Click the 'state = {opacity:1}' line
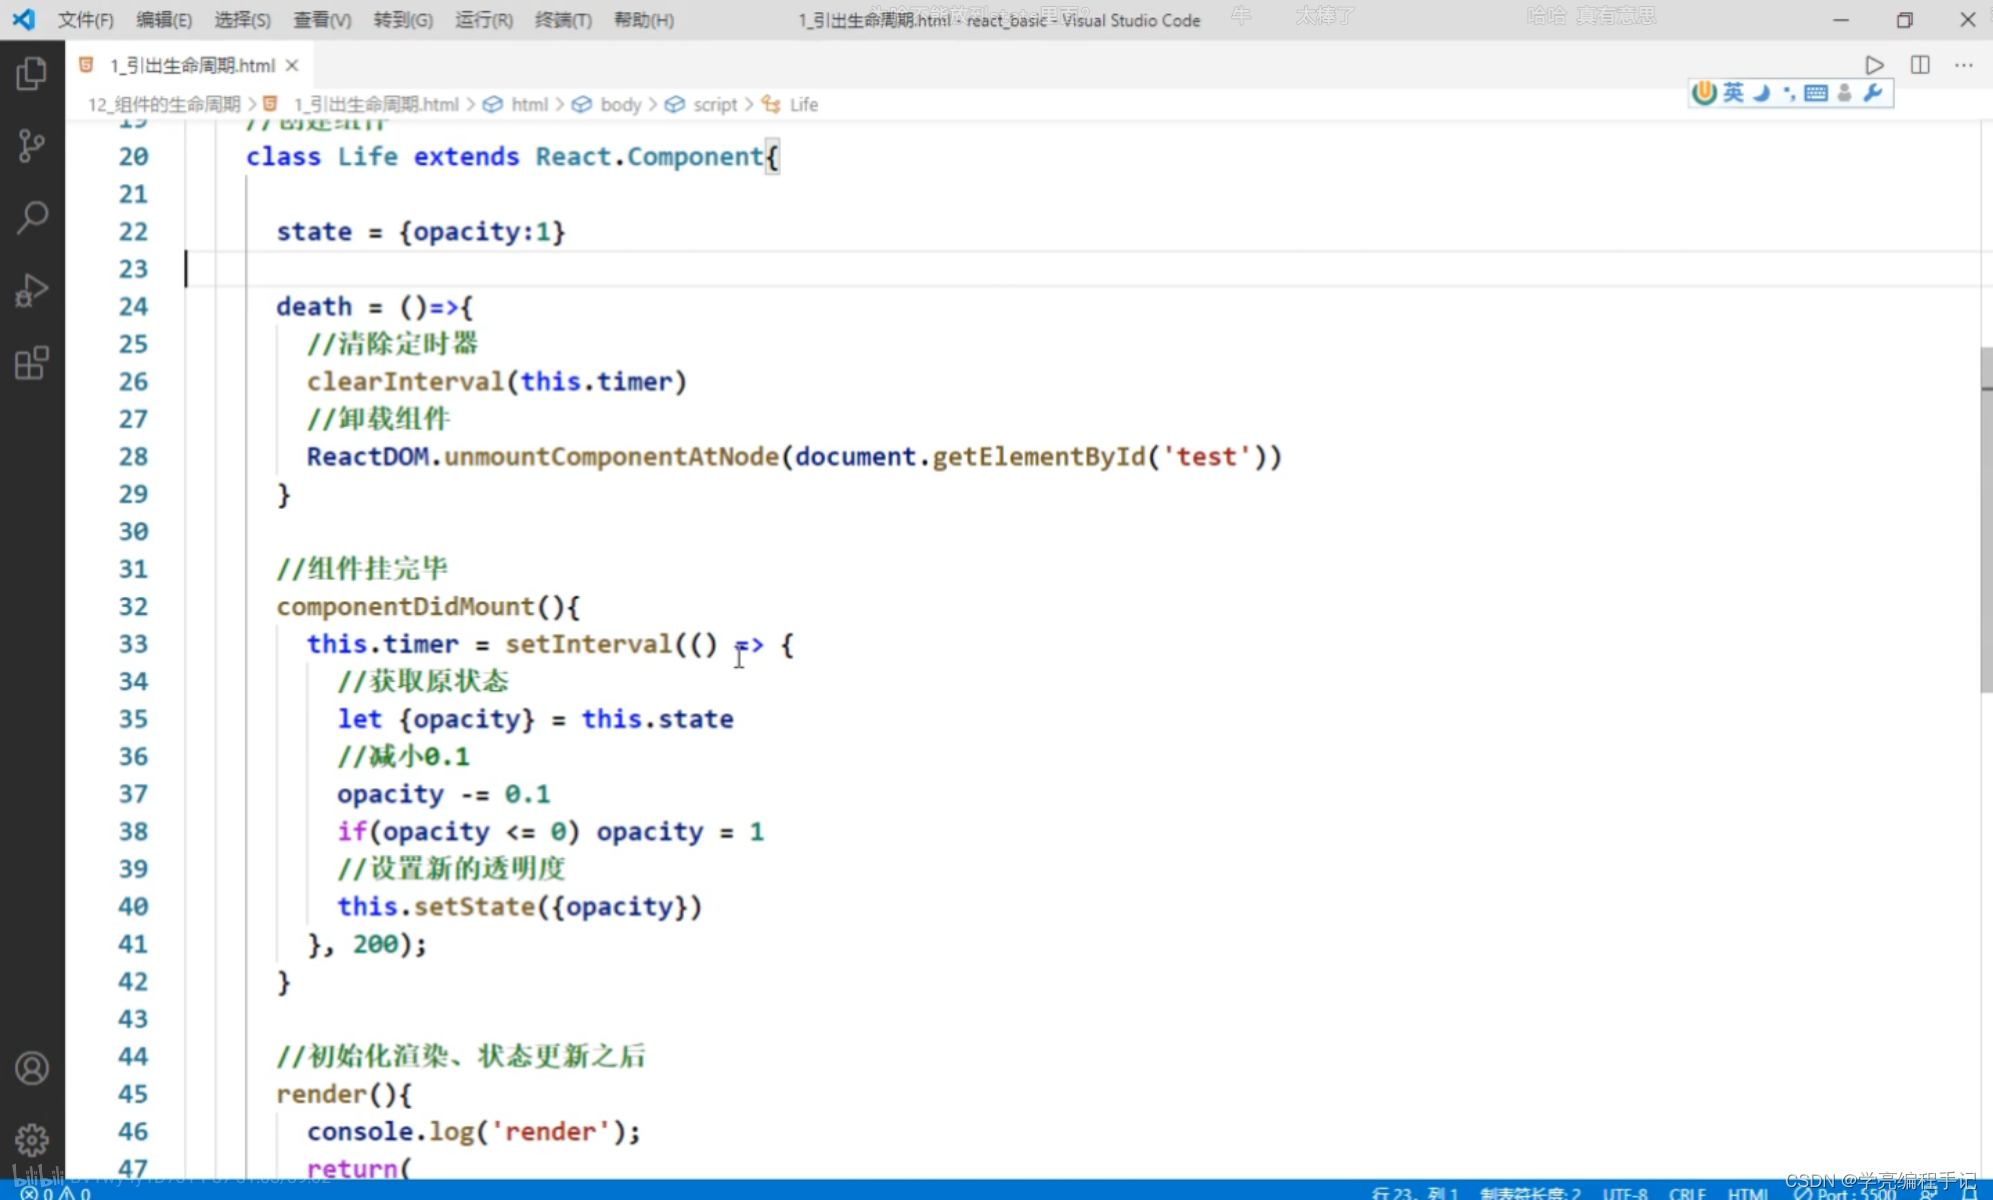The image size is (1993, 1200). pyautogui.click(x=420, y=231)
